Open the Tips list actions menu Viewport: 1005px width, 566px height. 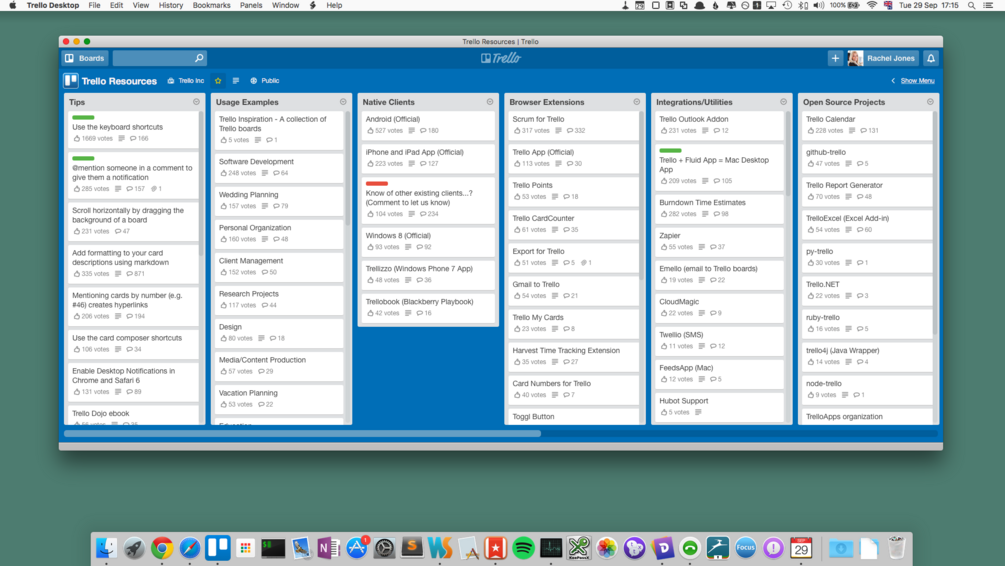[x=196, y=102]
